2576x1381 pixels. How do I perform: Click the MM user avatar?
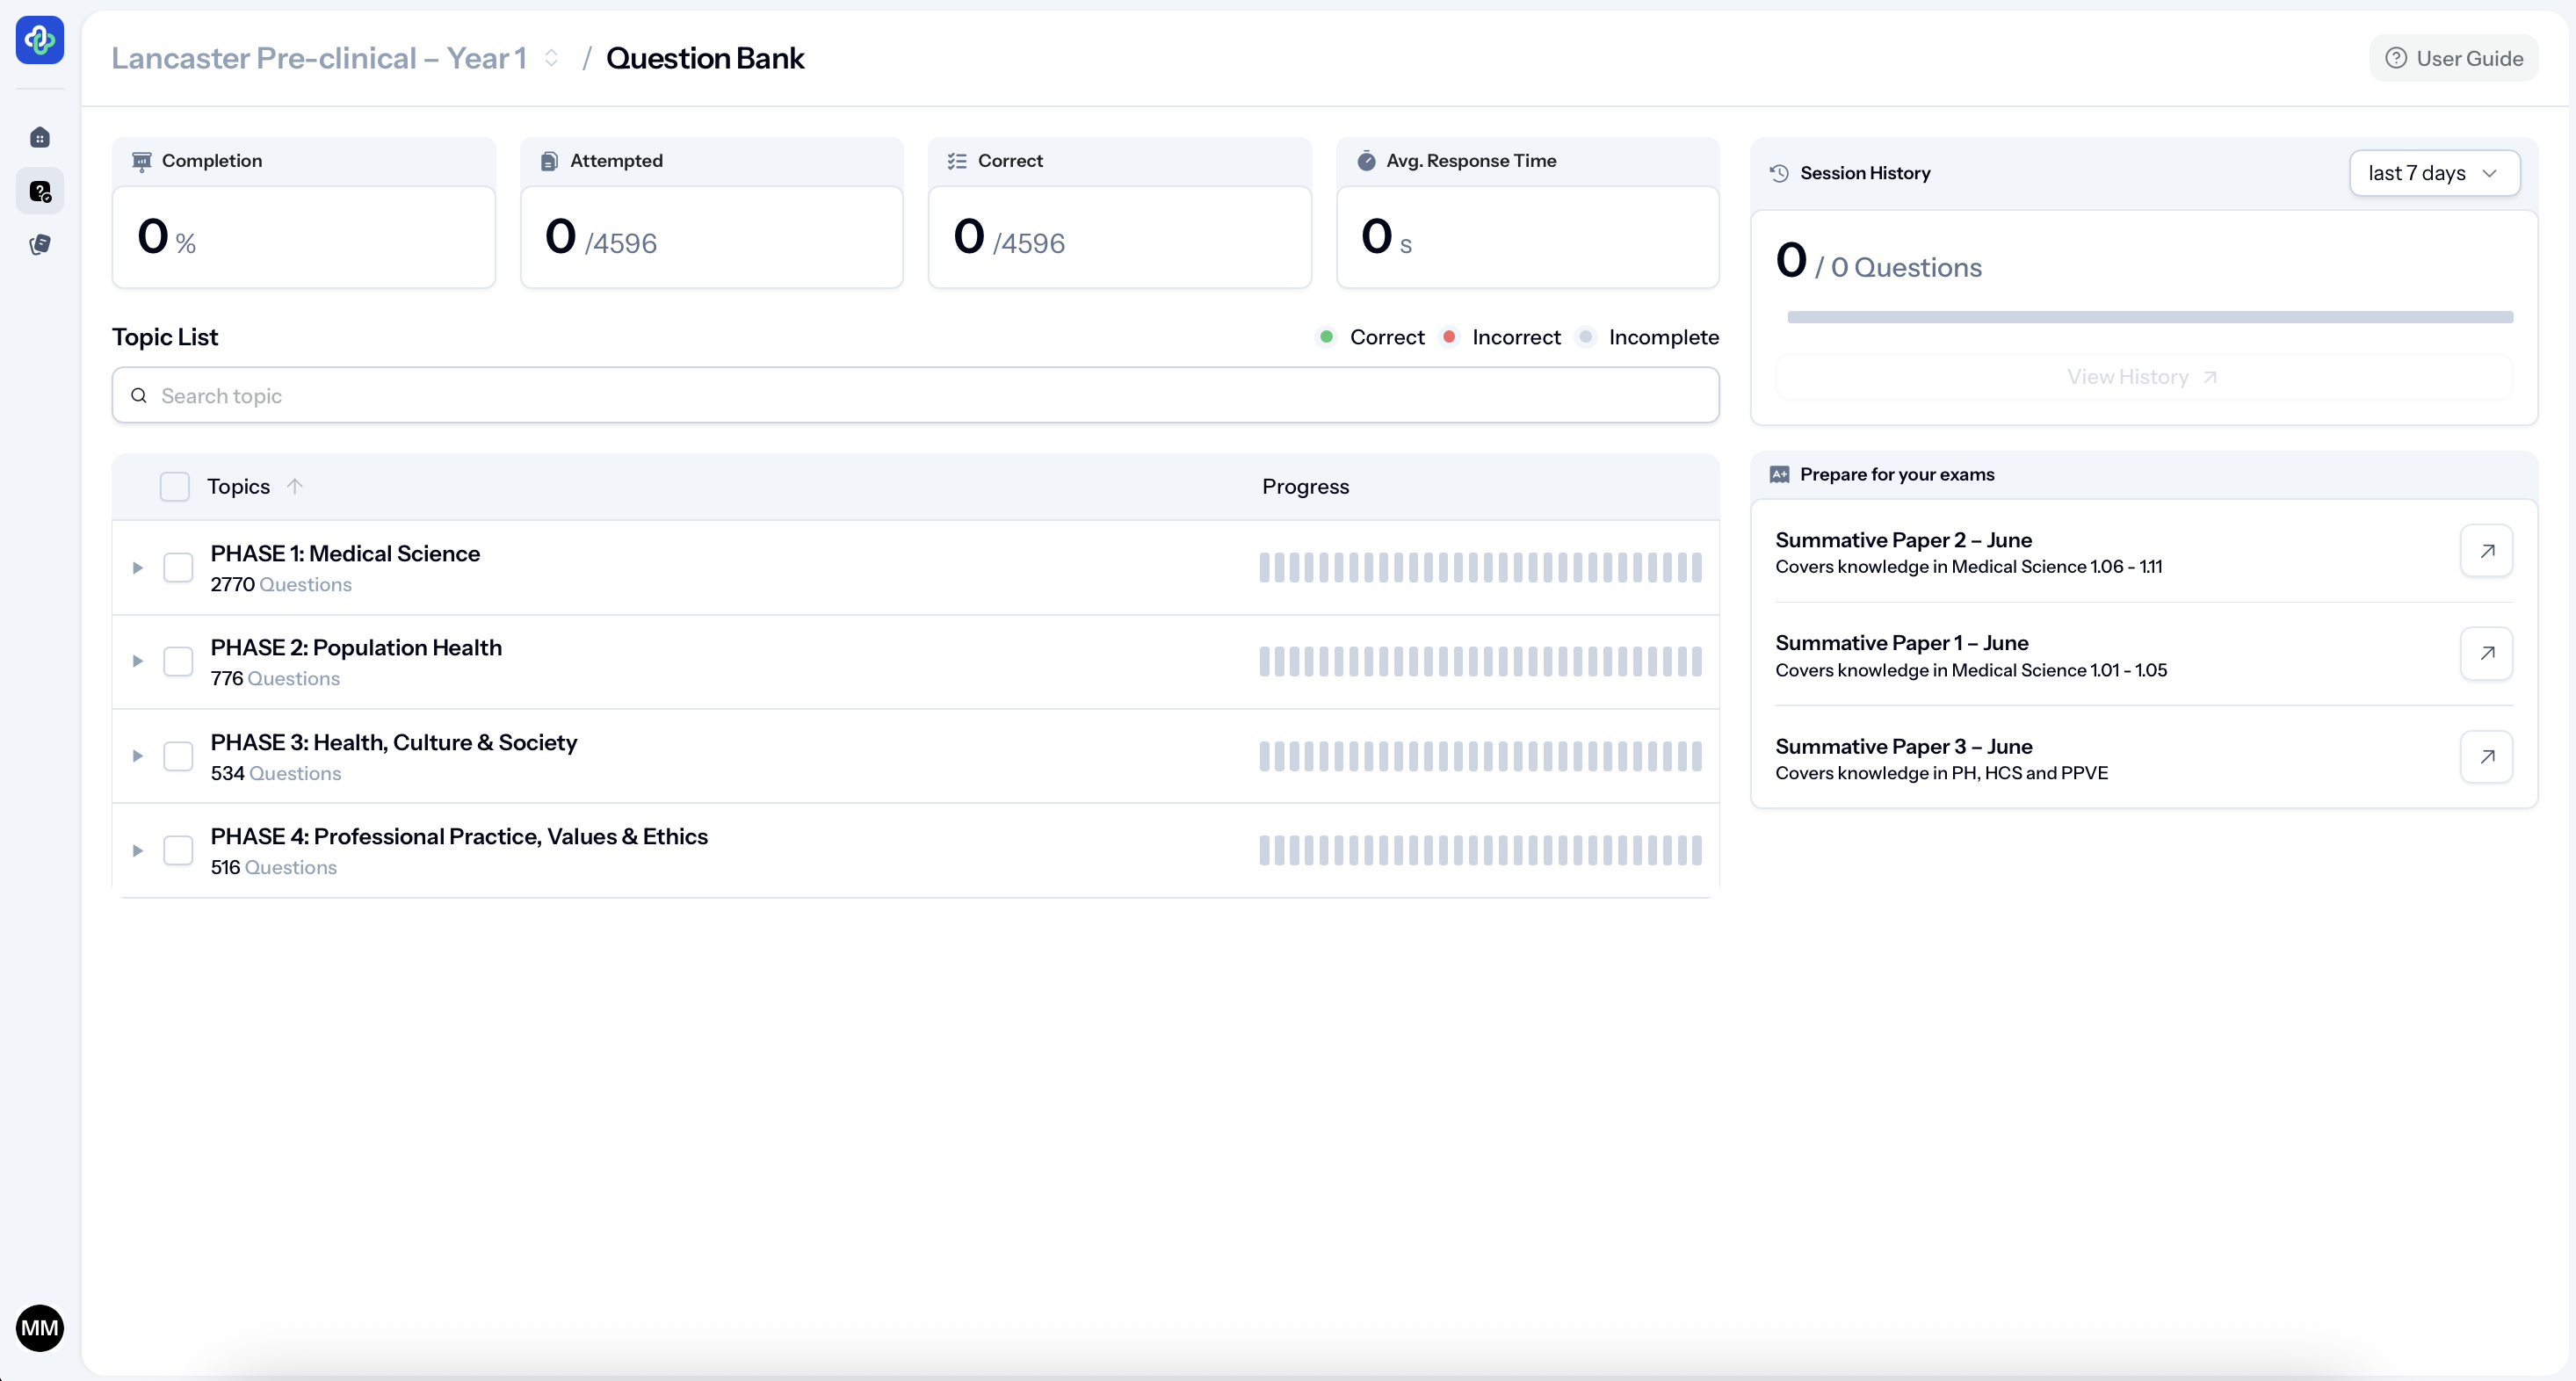coord(40,1328)
